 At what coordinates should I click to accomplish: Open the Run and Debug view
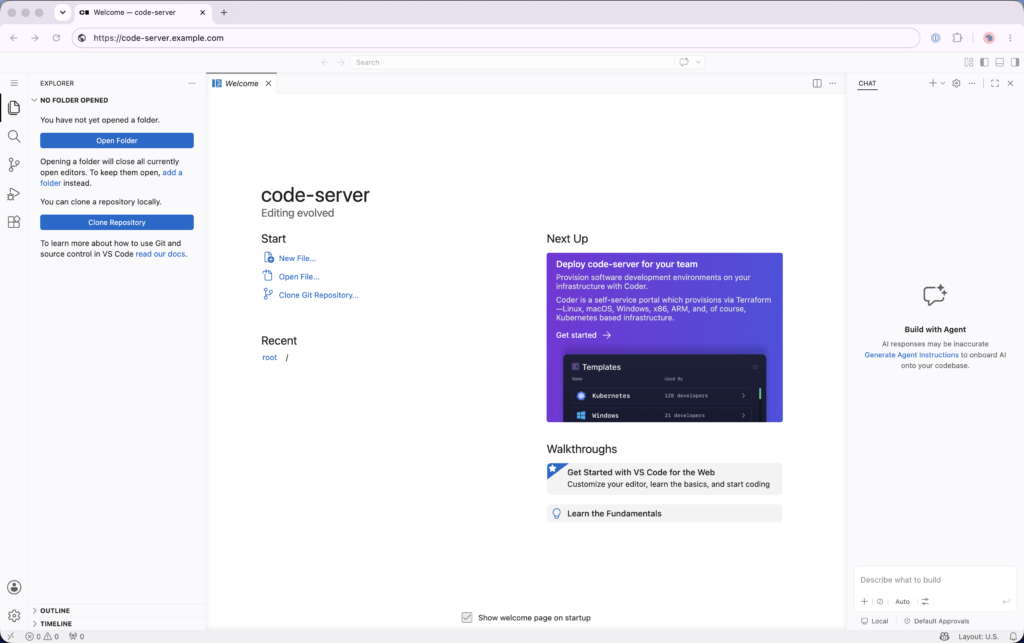tap(14, 193)
